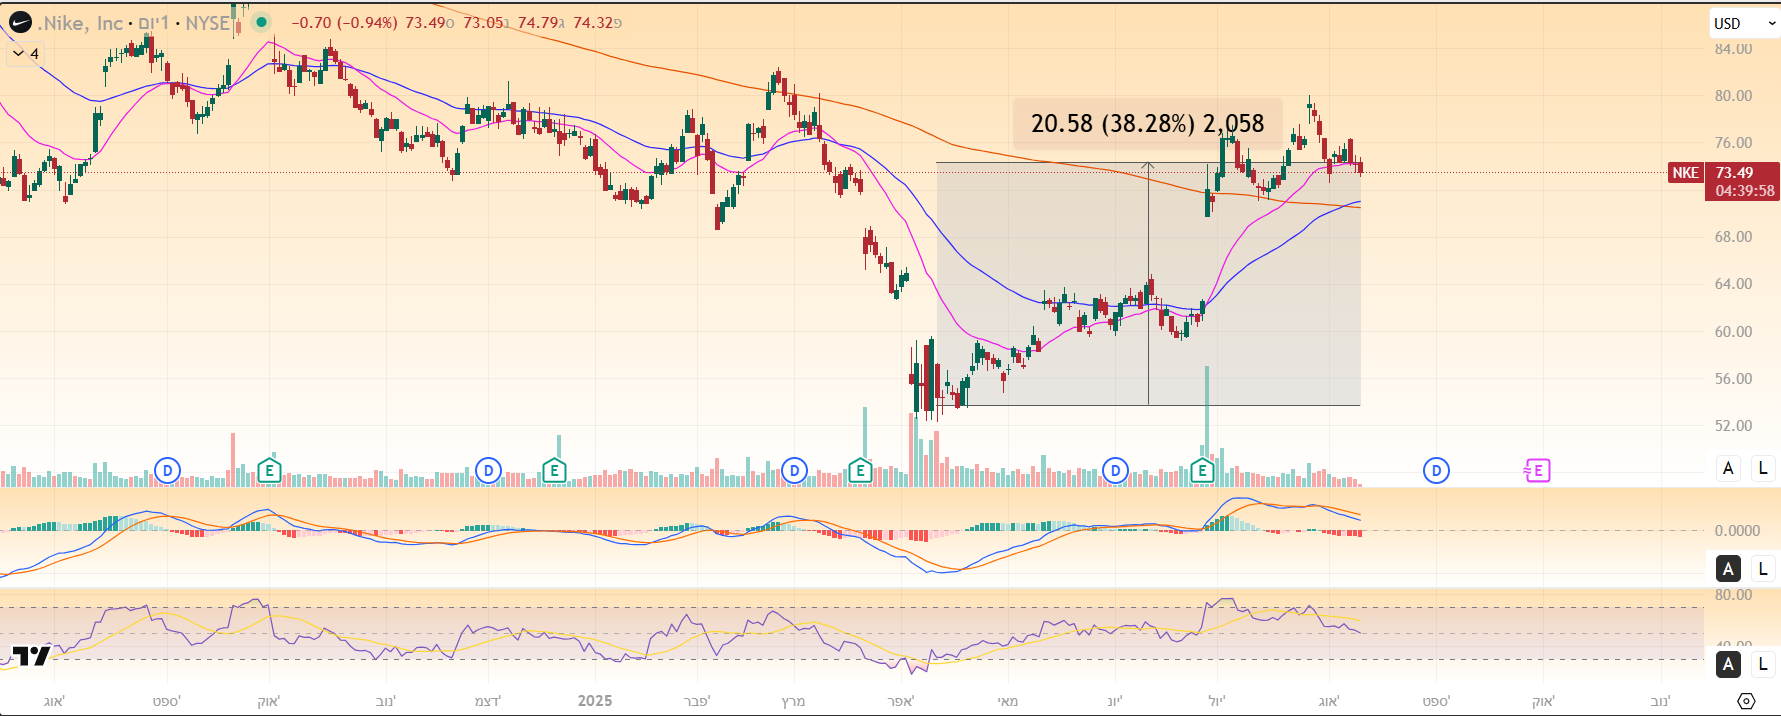1781x716 pixels.
Task: Click the 80.00 price scale label
Action: 1733,96
